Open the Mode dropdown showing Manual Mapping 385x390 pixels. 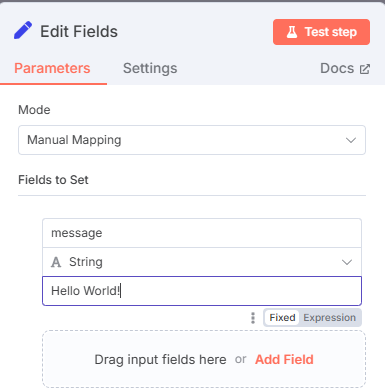[192, 140]
